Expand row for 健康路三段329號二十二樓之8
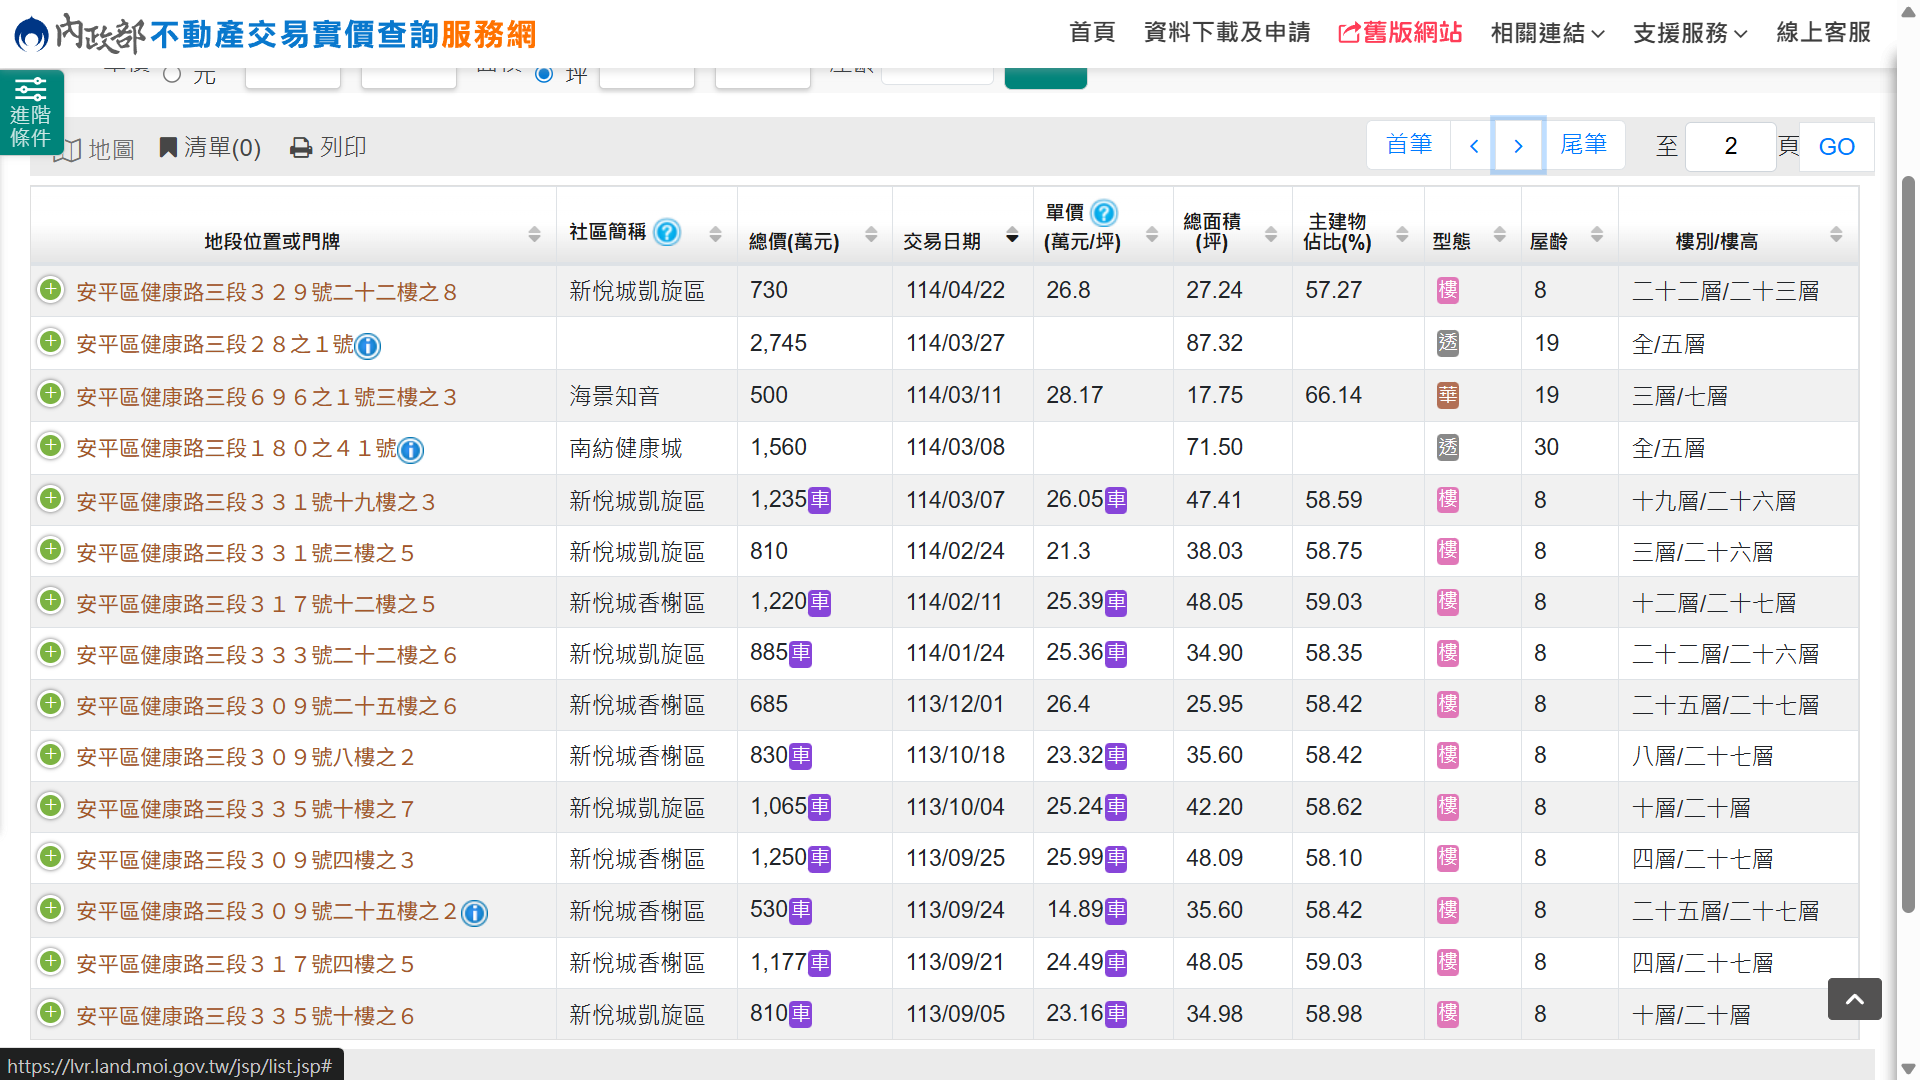Viewport: 1920px width, 1080px height. [50, 290]
